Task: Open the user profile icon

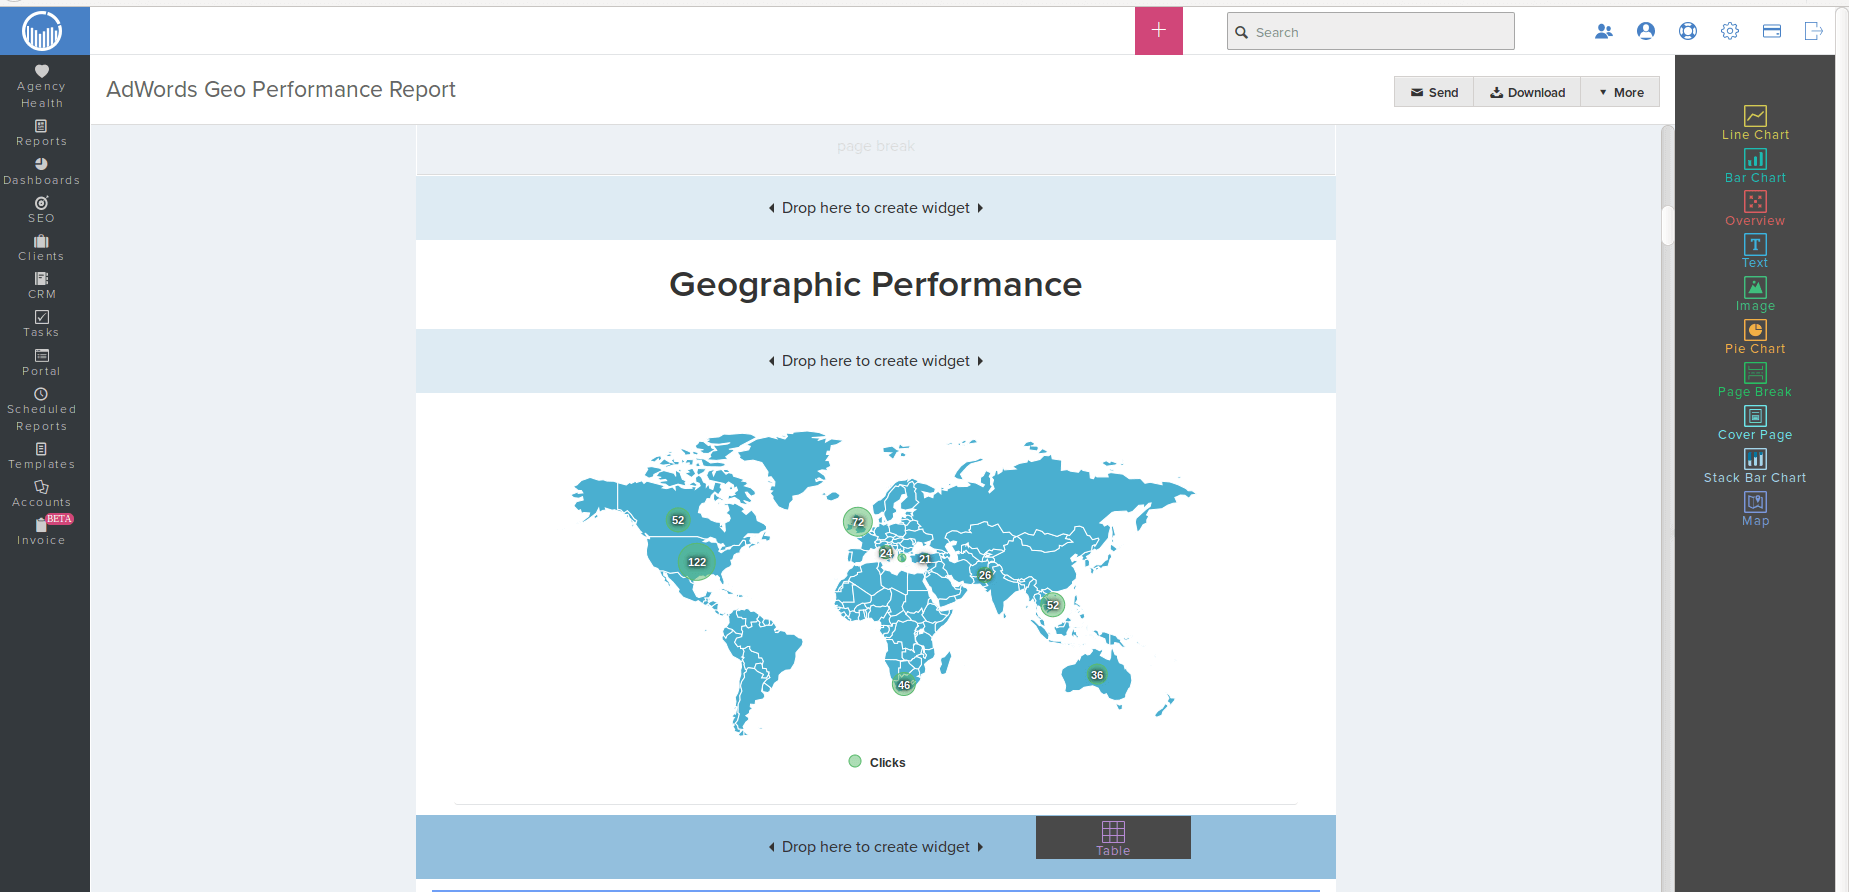Action: coord(1646,31)
